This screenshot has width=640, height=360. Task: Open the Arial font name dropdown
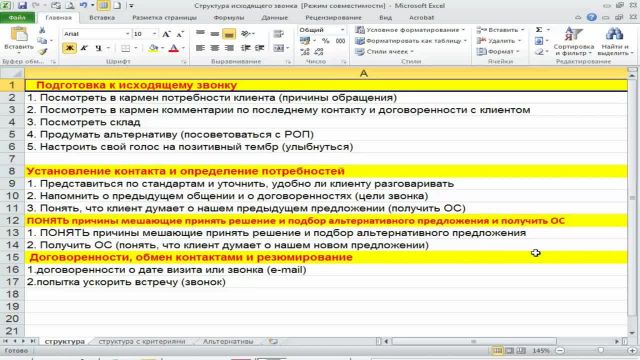[x=127, y=34]
